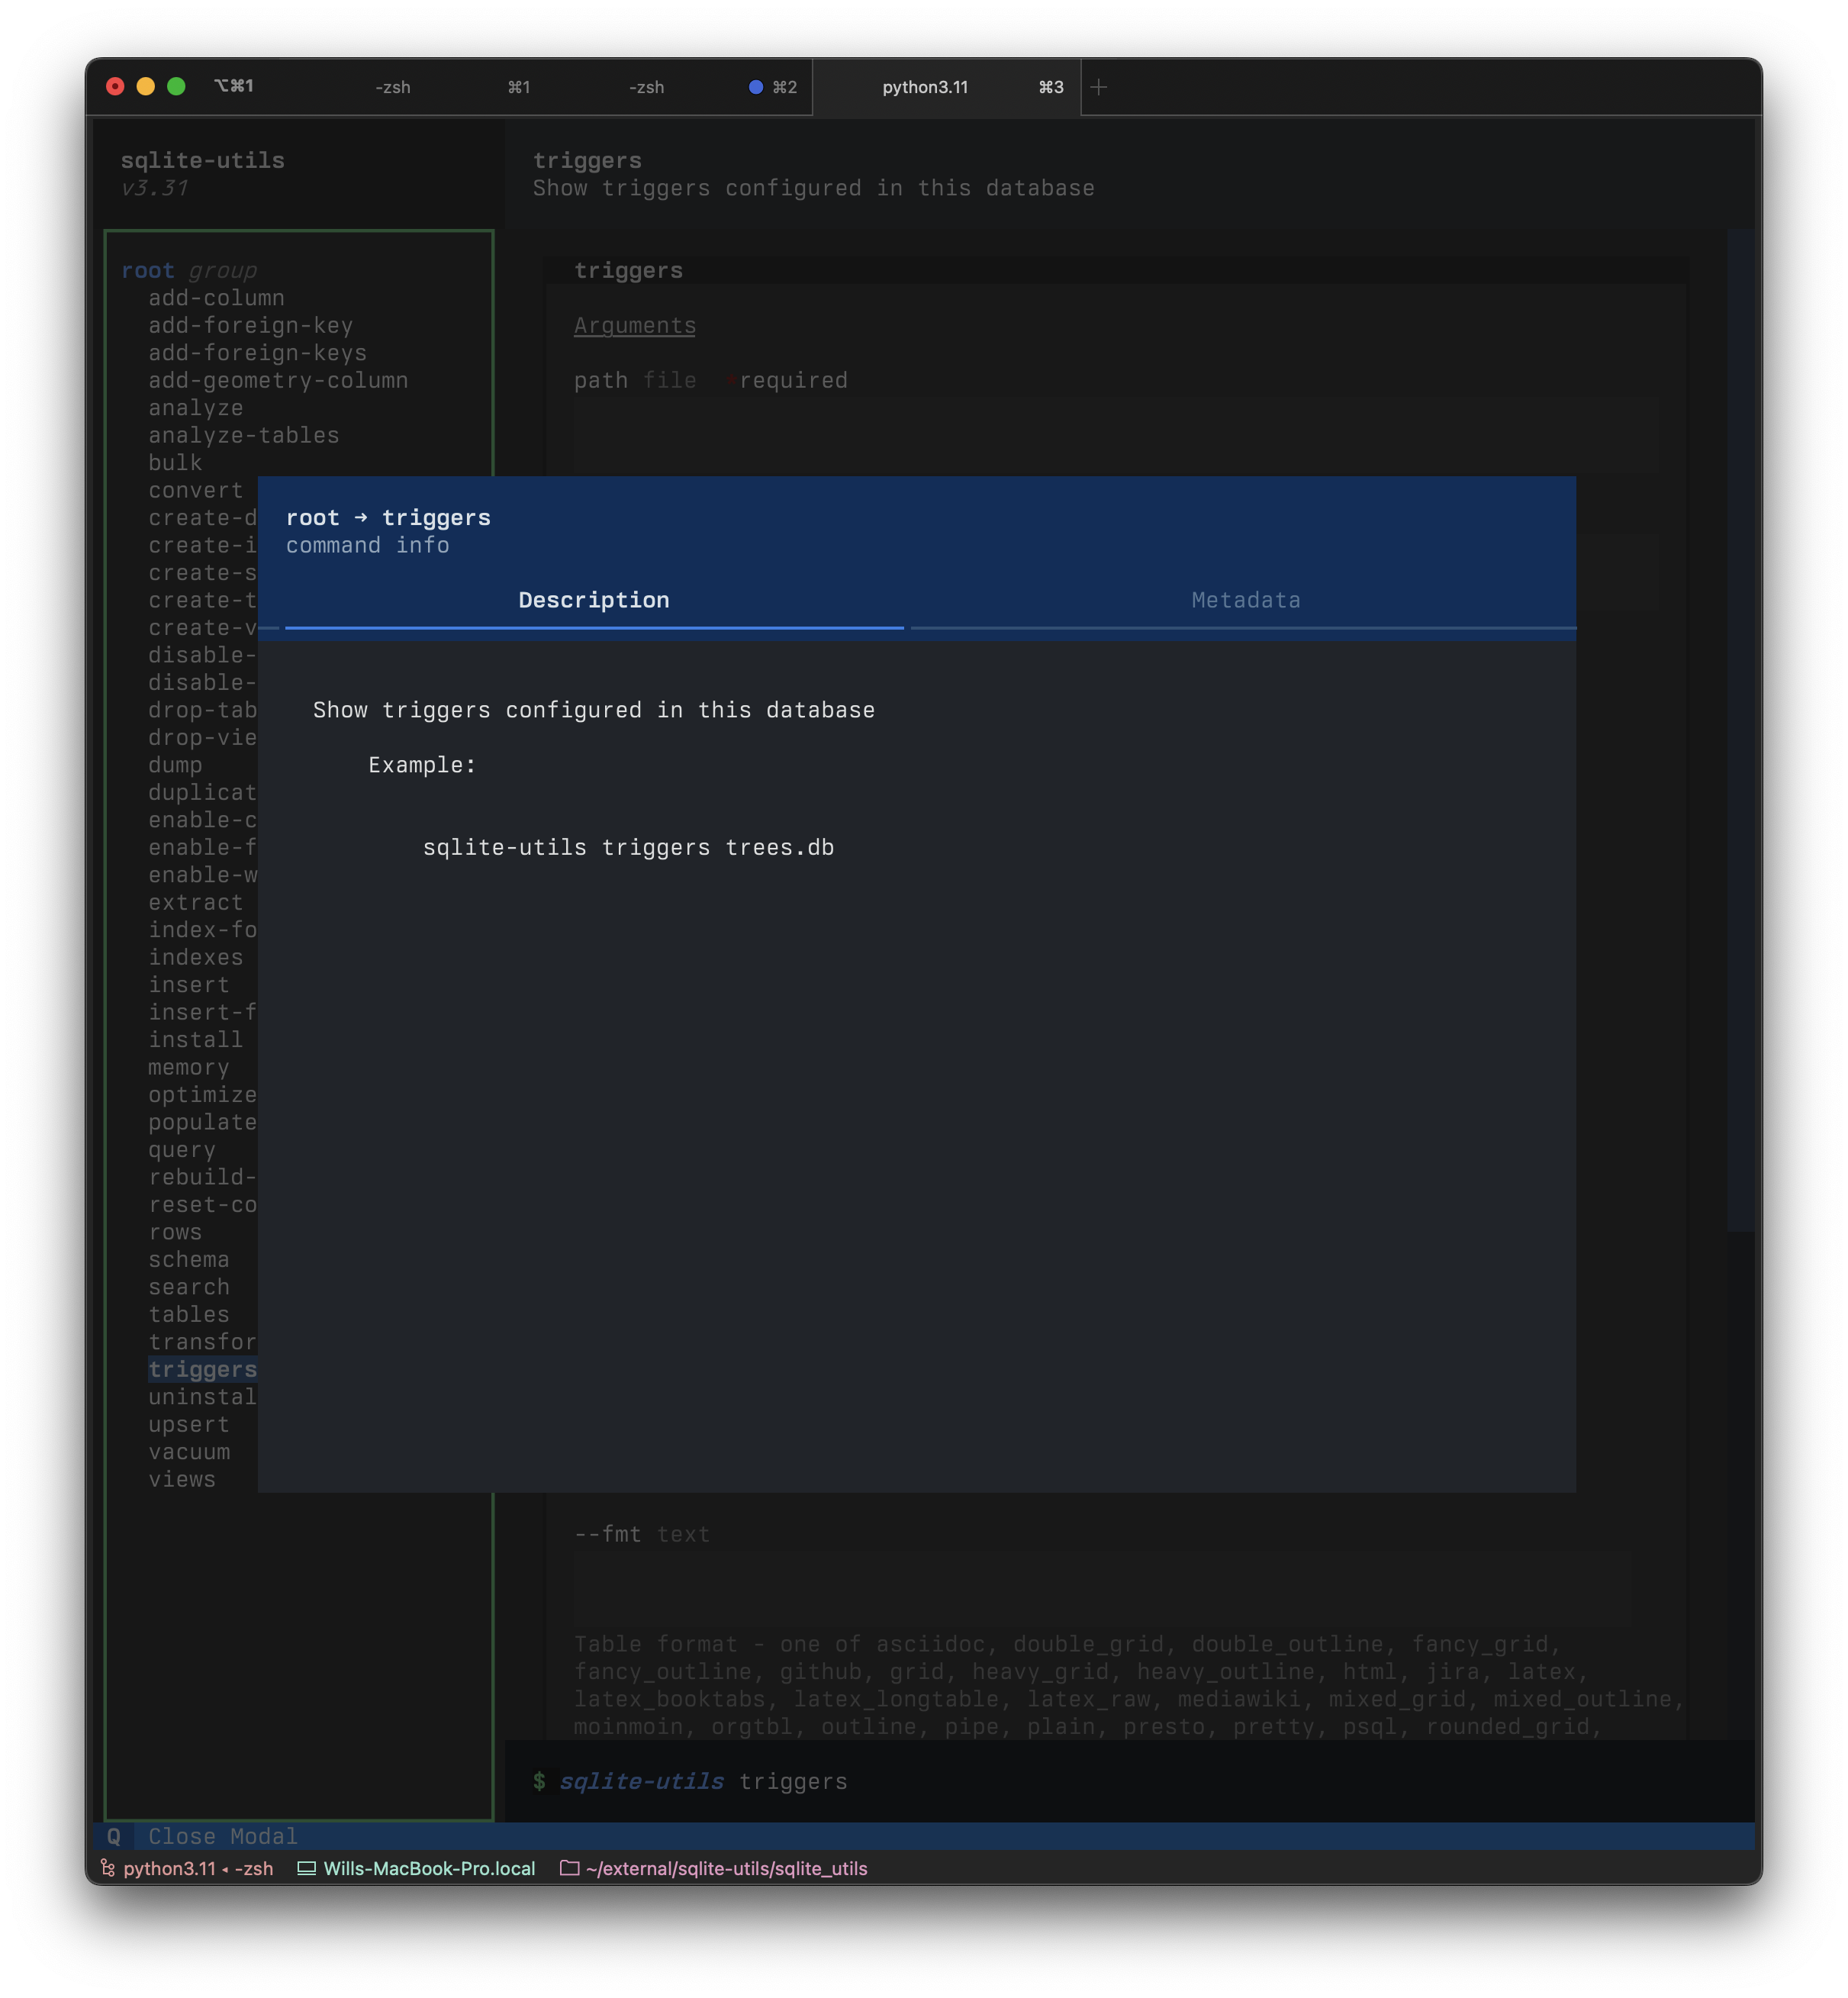This screenshot has height=1998, width=1848.
Task: Click the blue activity dot on the ⌘2 tab
Action: pyautogui.click(x=755, y=87)
